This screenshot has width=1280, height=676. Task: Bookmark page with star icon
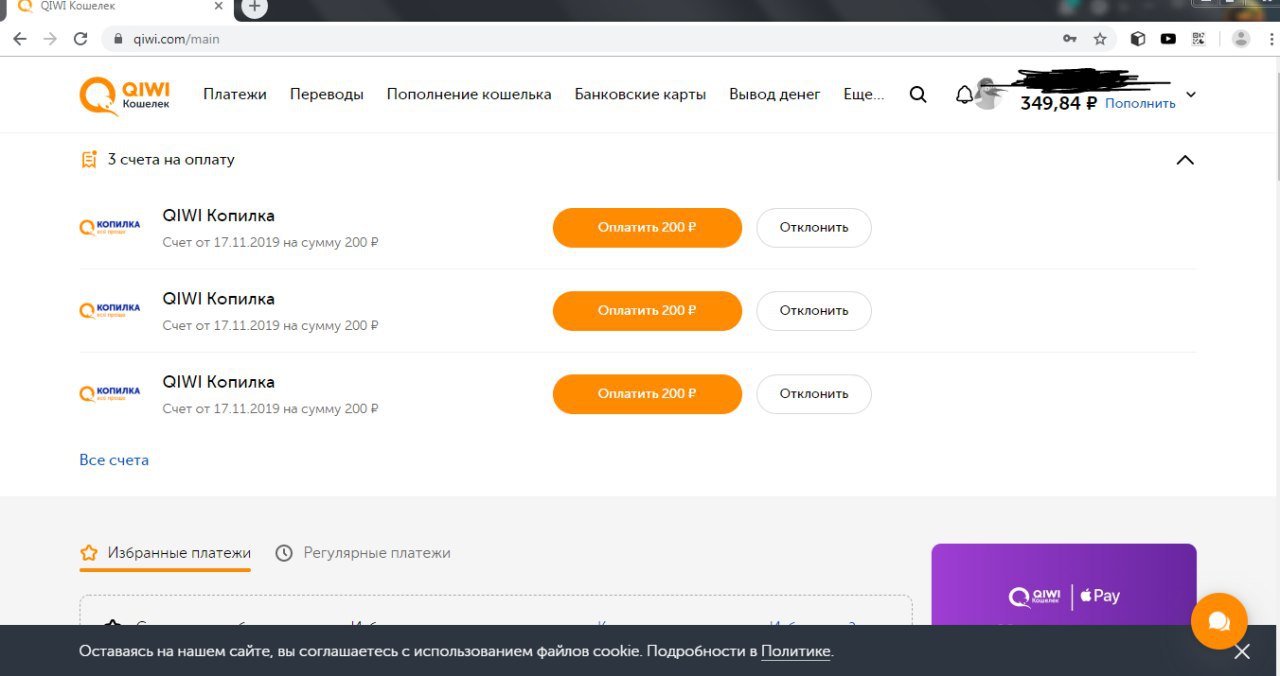pyautogui.click(x=1100, y=39)
